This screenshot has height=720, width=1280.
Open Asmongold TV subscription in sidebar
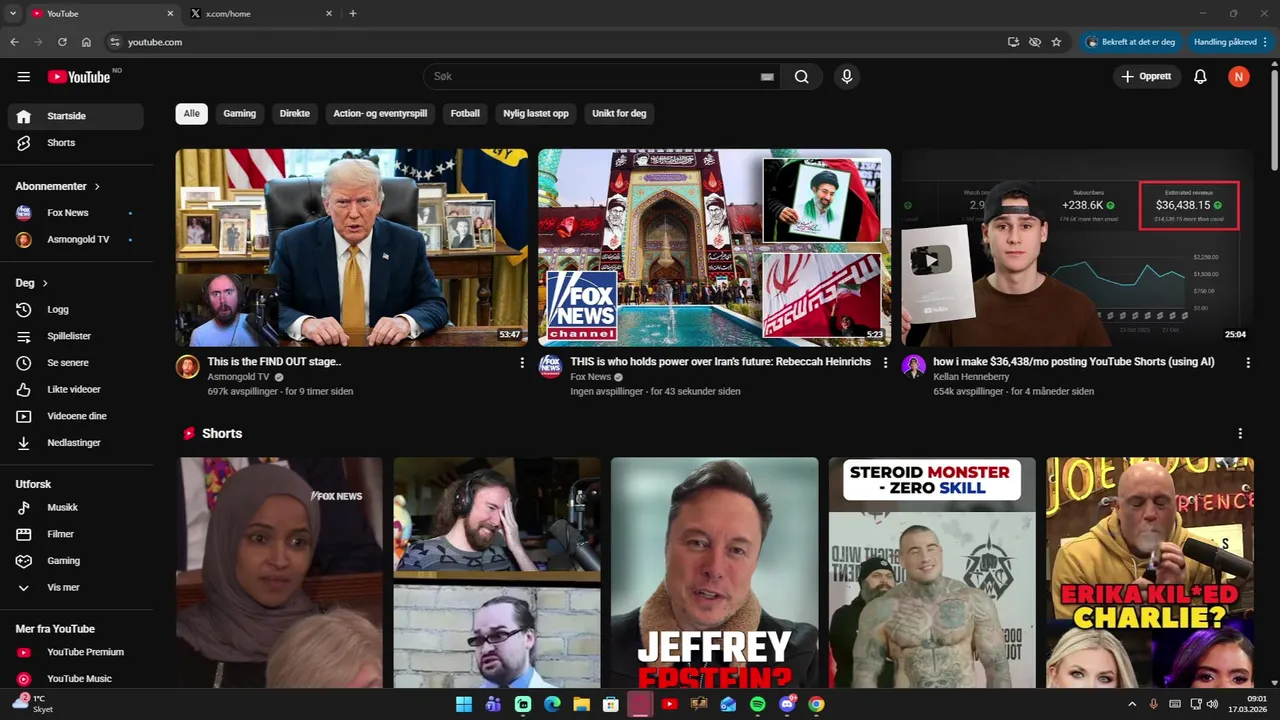(76, 240)
